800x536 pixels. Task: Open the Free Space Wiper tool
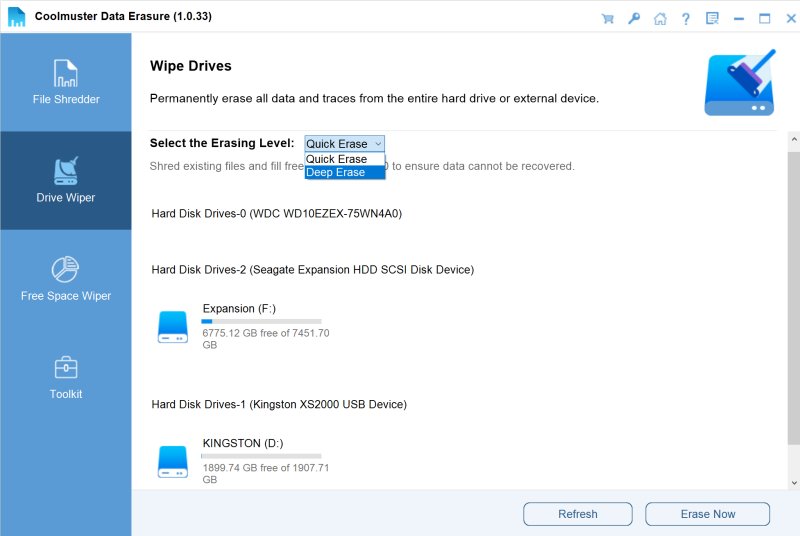[66, 278]
